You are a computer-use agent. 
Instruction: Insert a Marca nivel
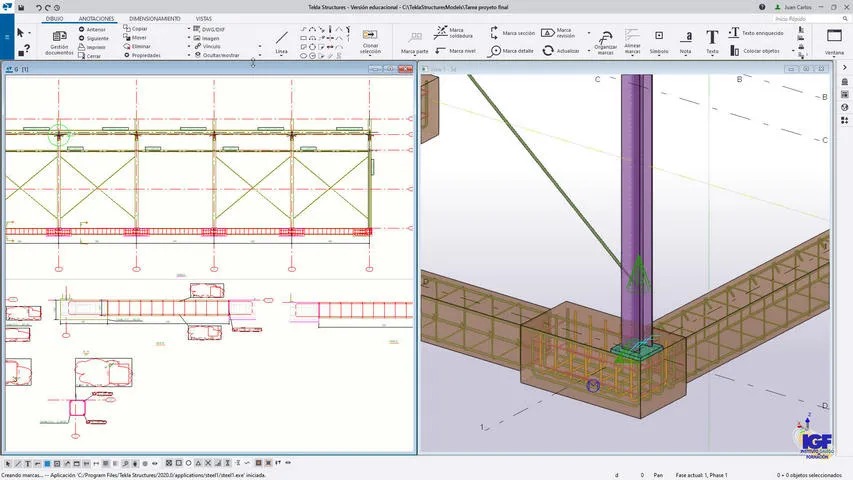455,51
